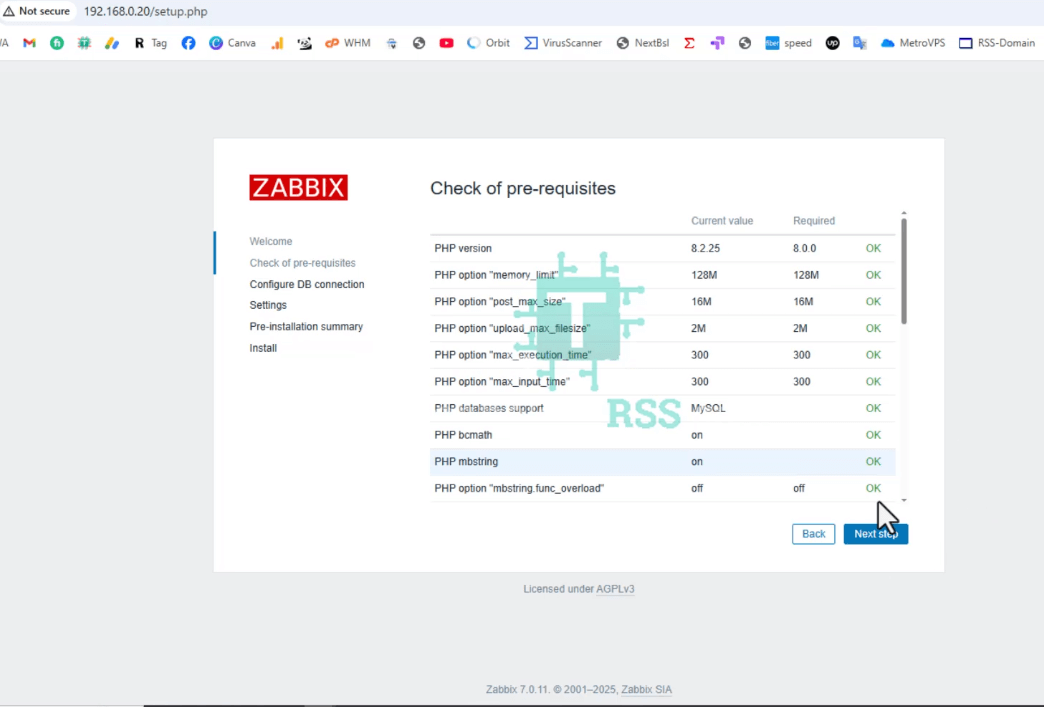The width and height of the screenshot is (1044, 707).
Task: Open the YouTube bookmark
Action: pyautogui.click(x=446, y=43)
